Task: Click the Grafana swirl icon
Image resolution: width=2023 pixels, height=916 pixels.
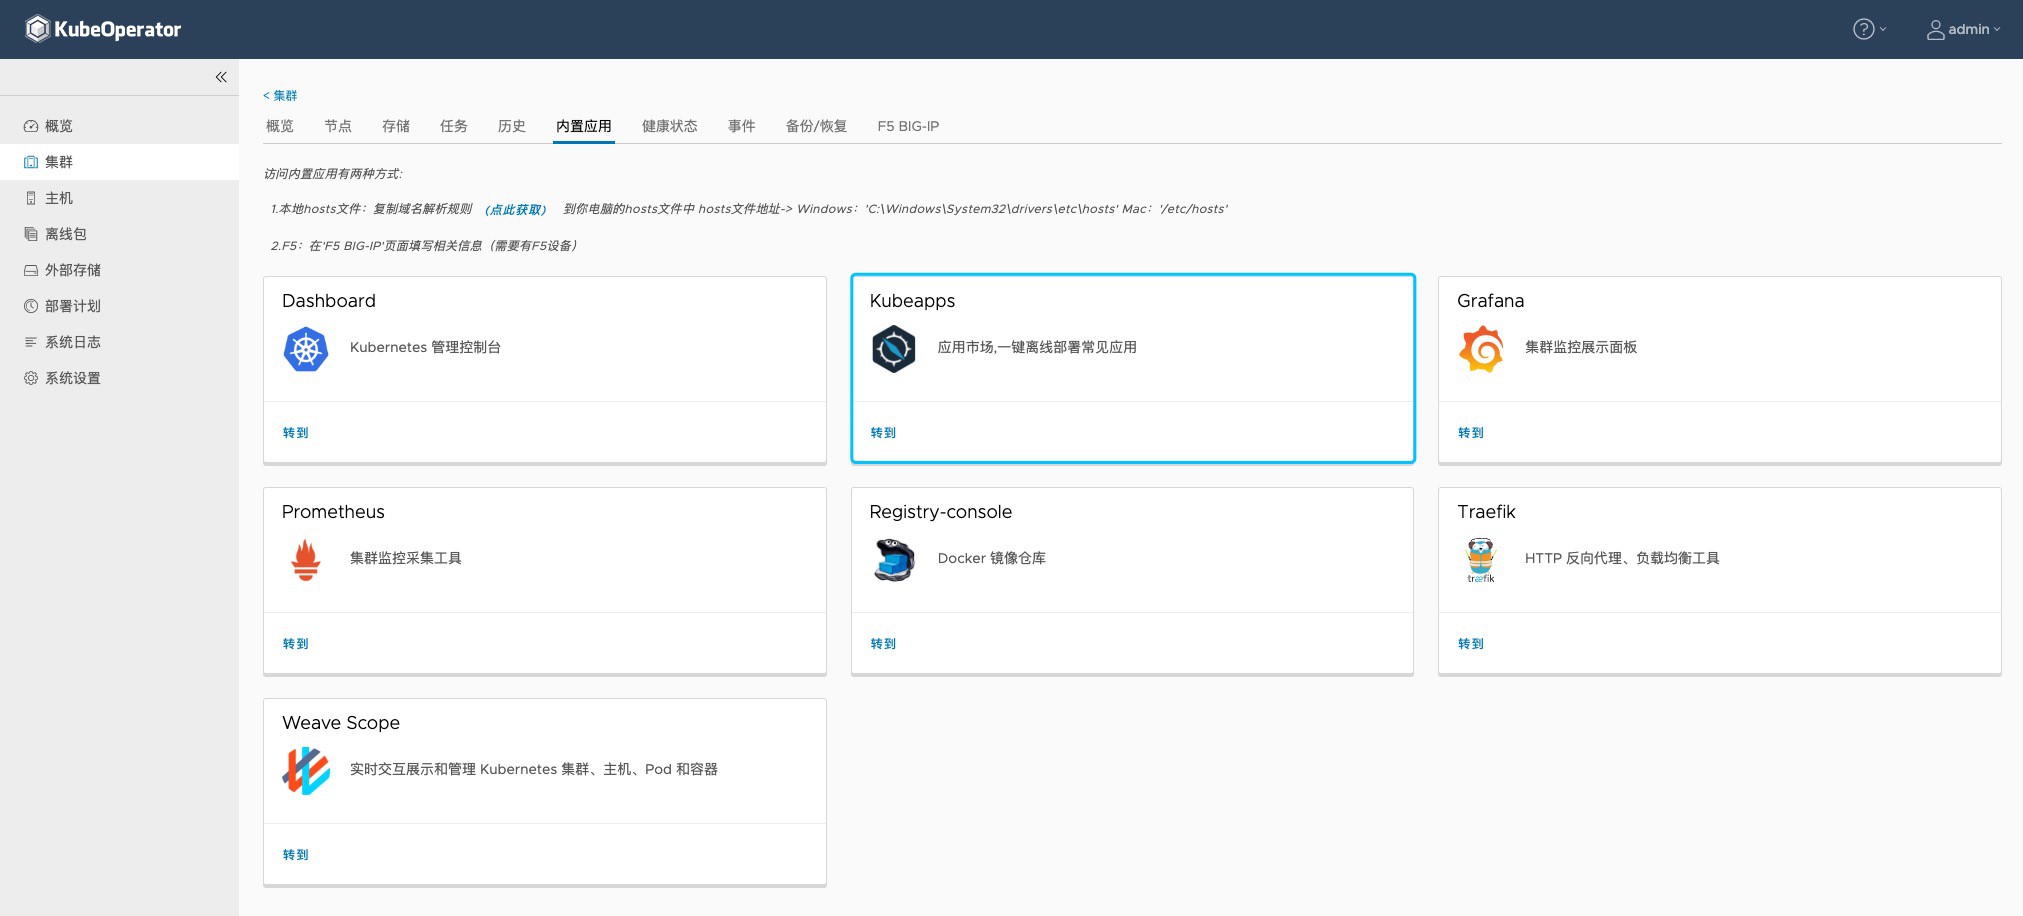Action: (x=1481, y=350)
